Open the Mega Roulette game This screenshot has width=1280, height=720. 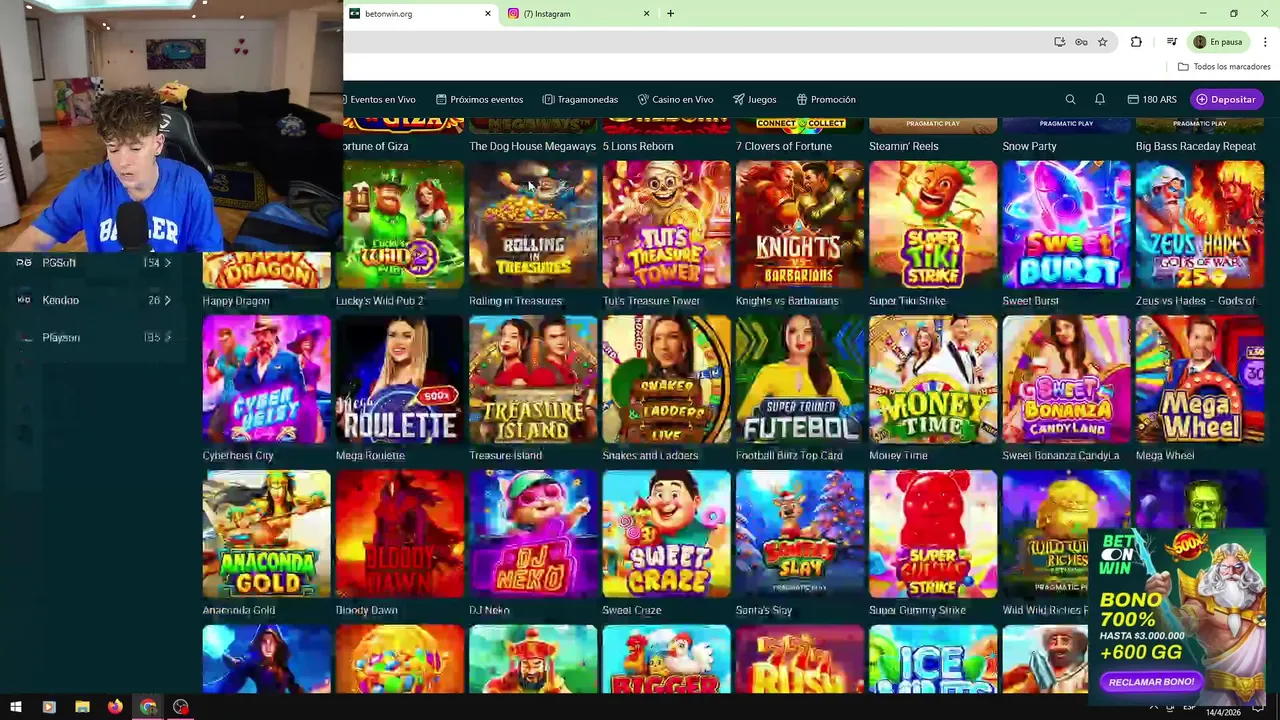click(400, 380)
